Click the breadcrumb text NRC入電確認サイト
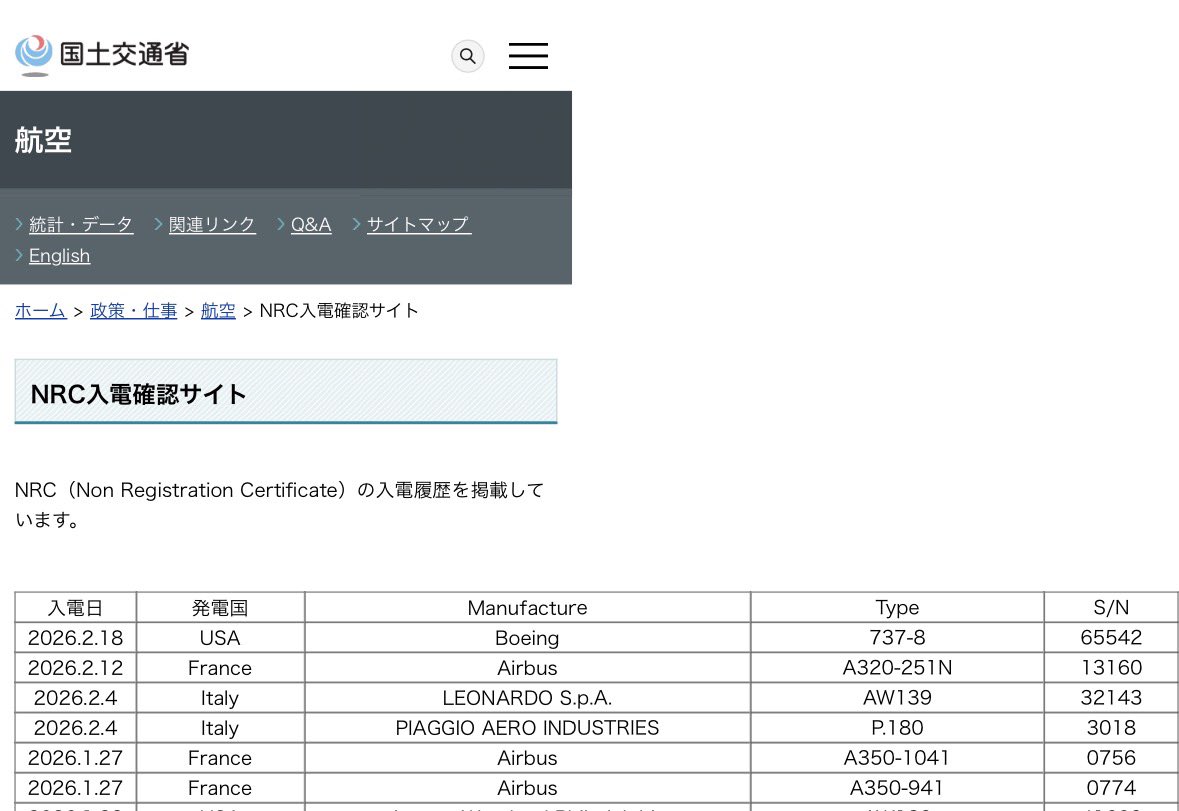 click(339, 310)
